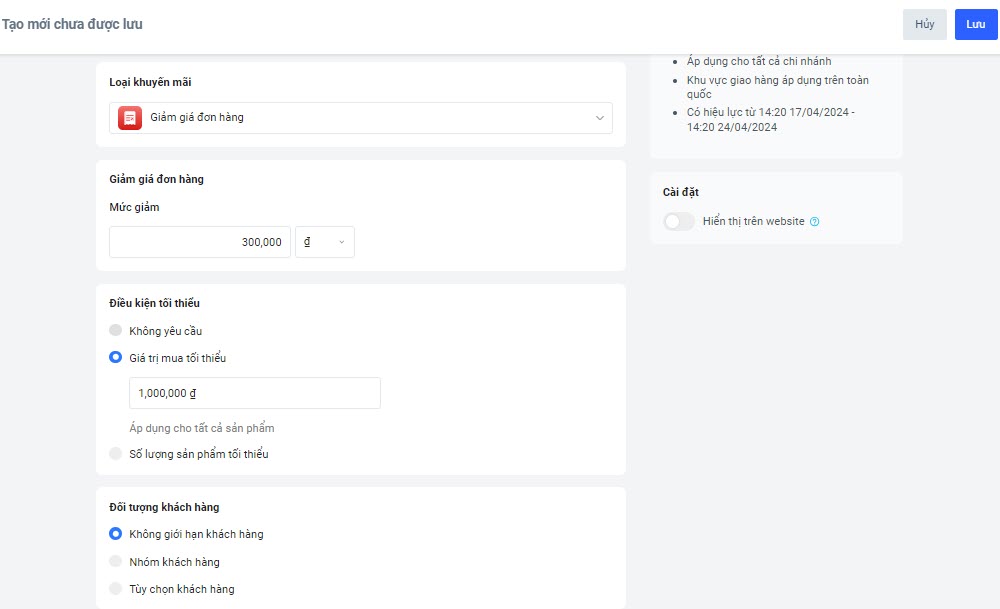The width and height of the screenshot is (1000, 609).
Task: Pick the Tùy chọn khách hàng option
Action: [116, 589]
